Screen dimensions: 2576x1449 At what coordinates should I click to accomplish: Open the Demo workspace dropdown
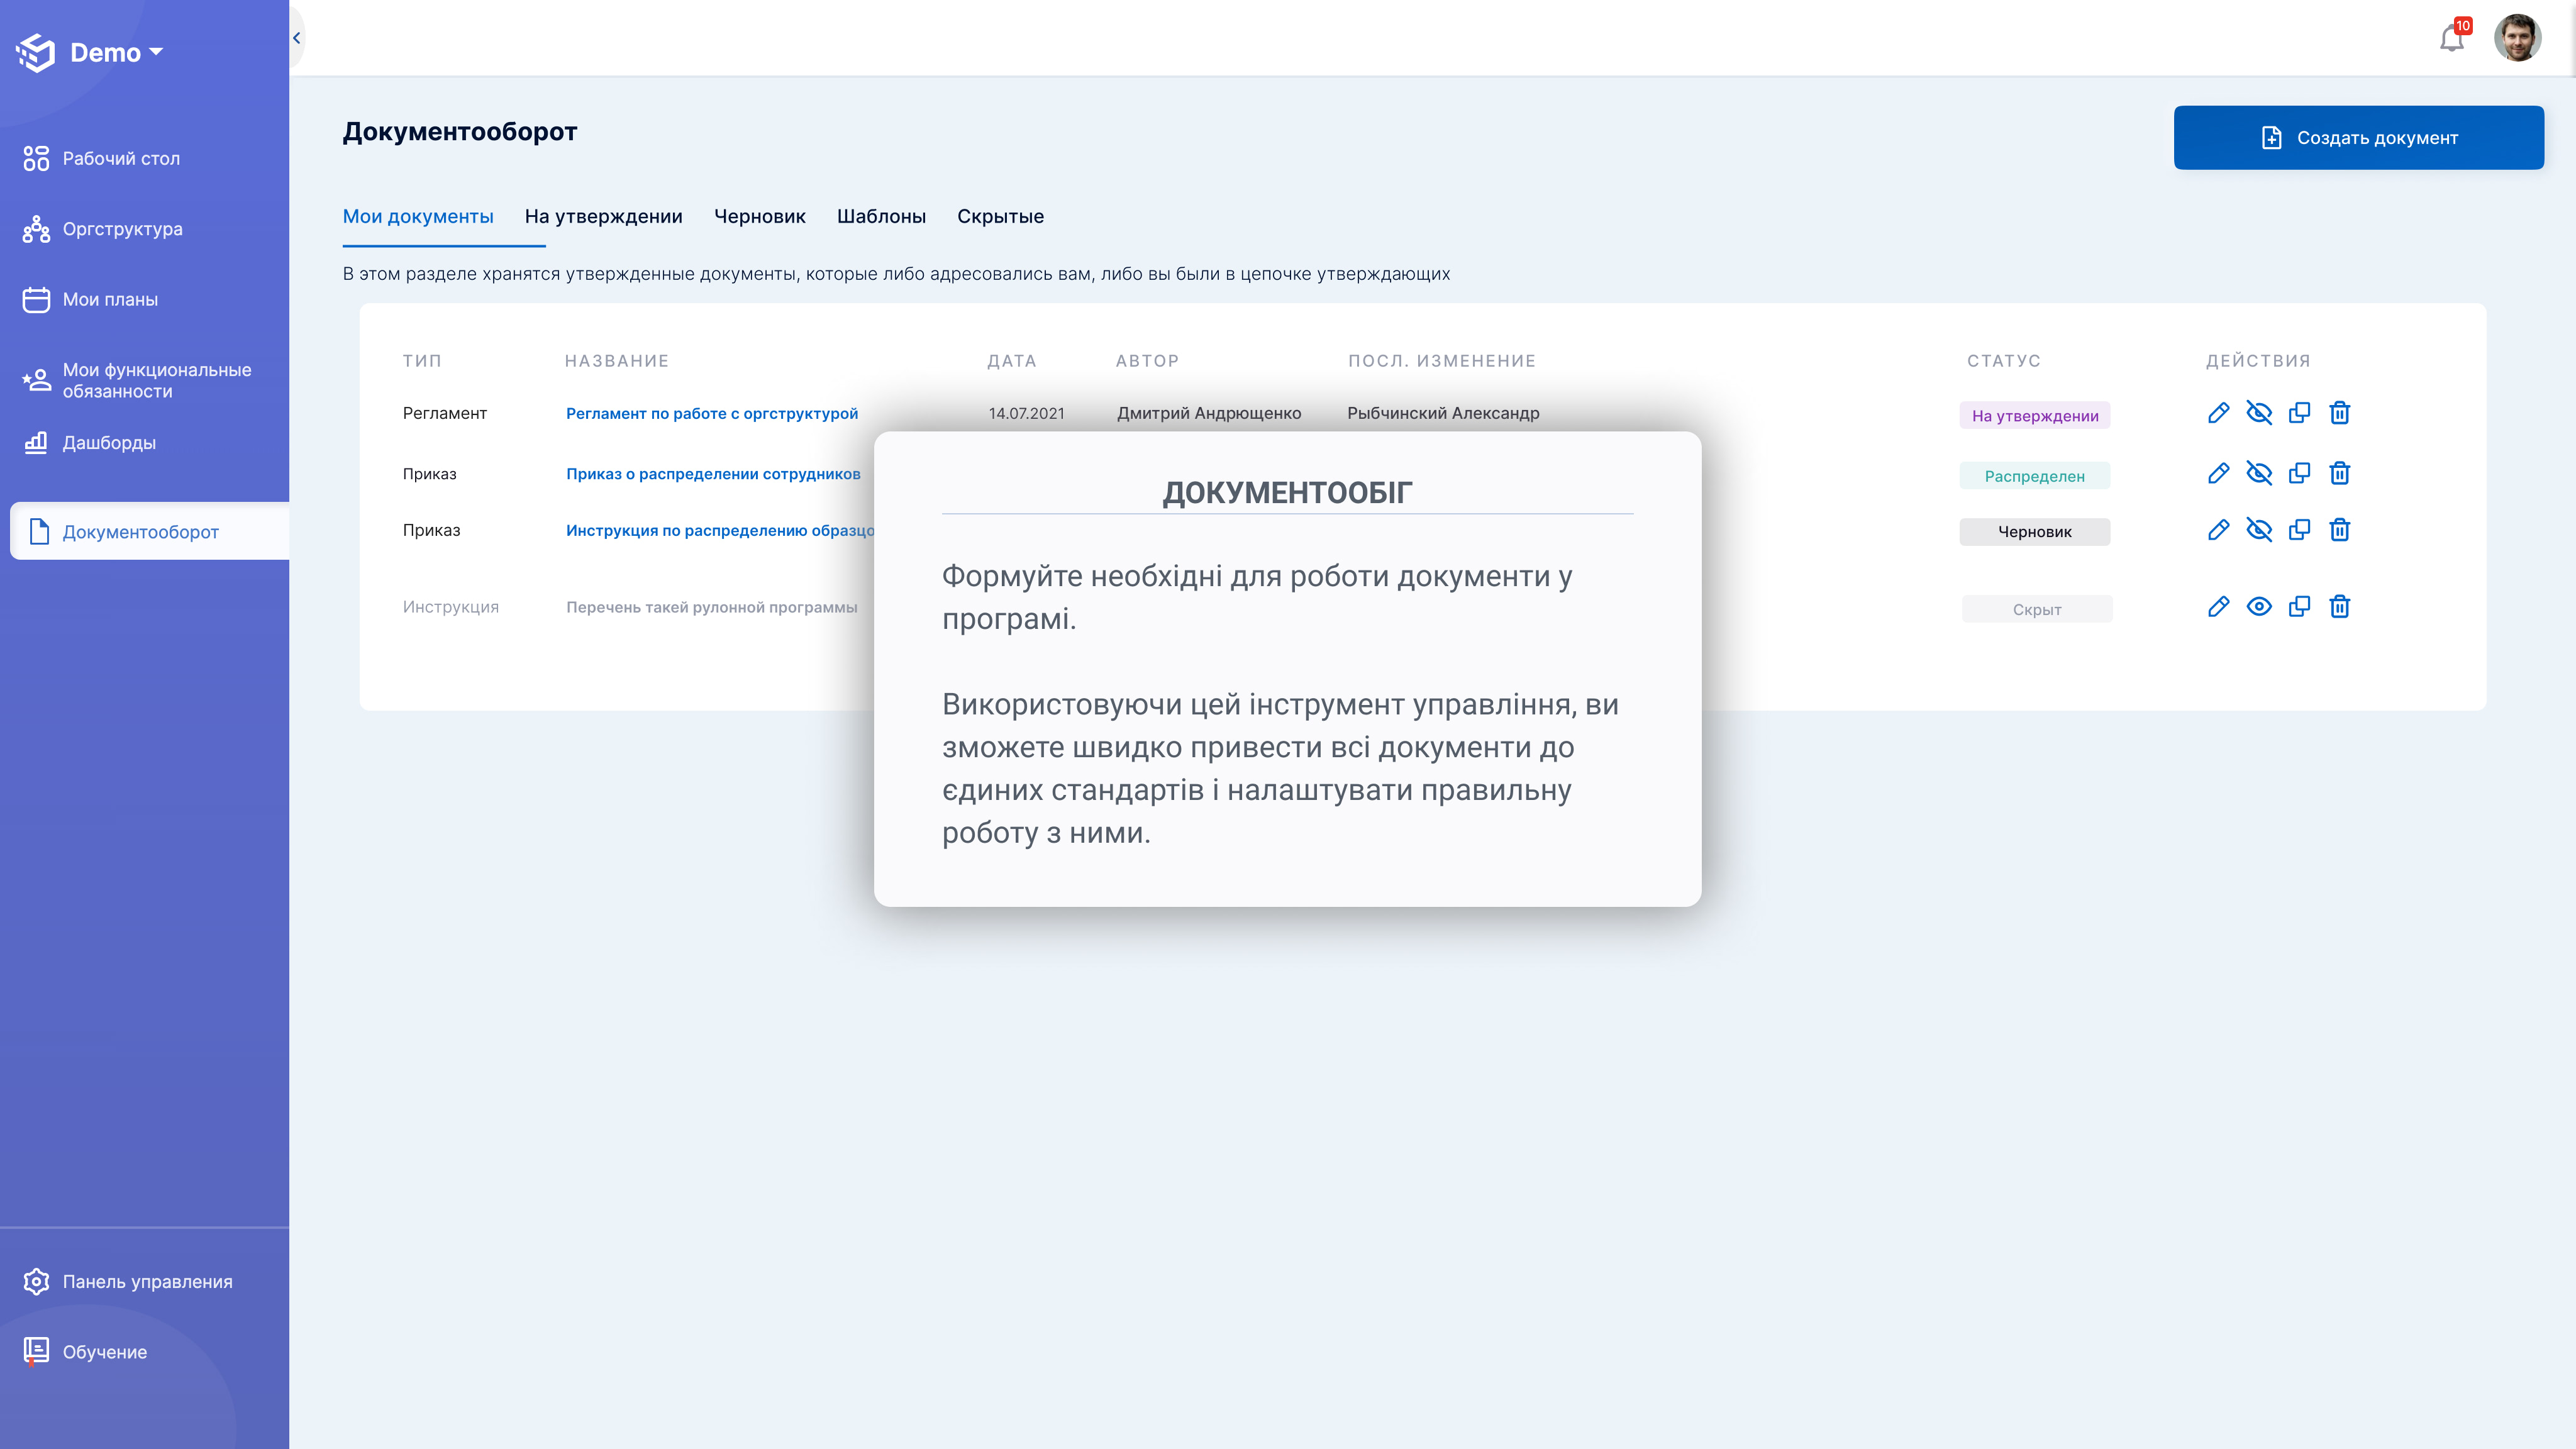[x=117, y=52]
